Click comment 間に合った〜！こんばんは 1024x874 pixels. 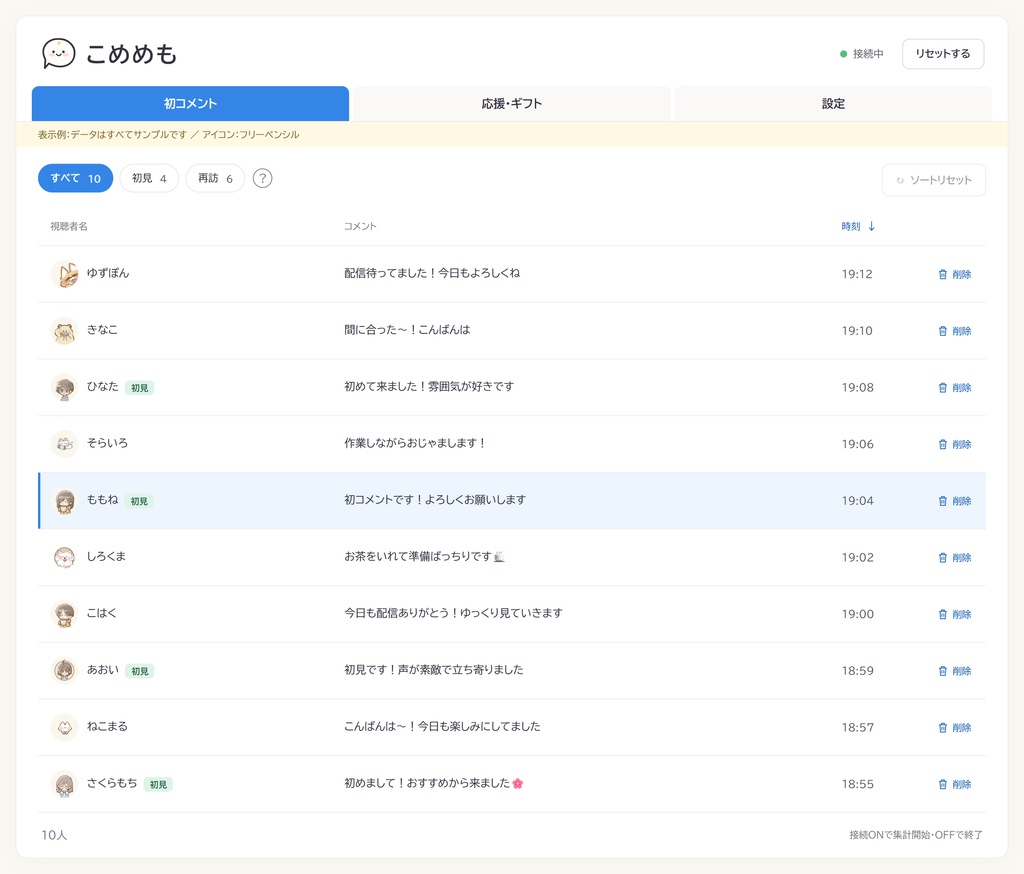(408, 330)
